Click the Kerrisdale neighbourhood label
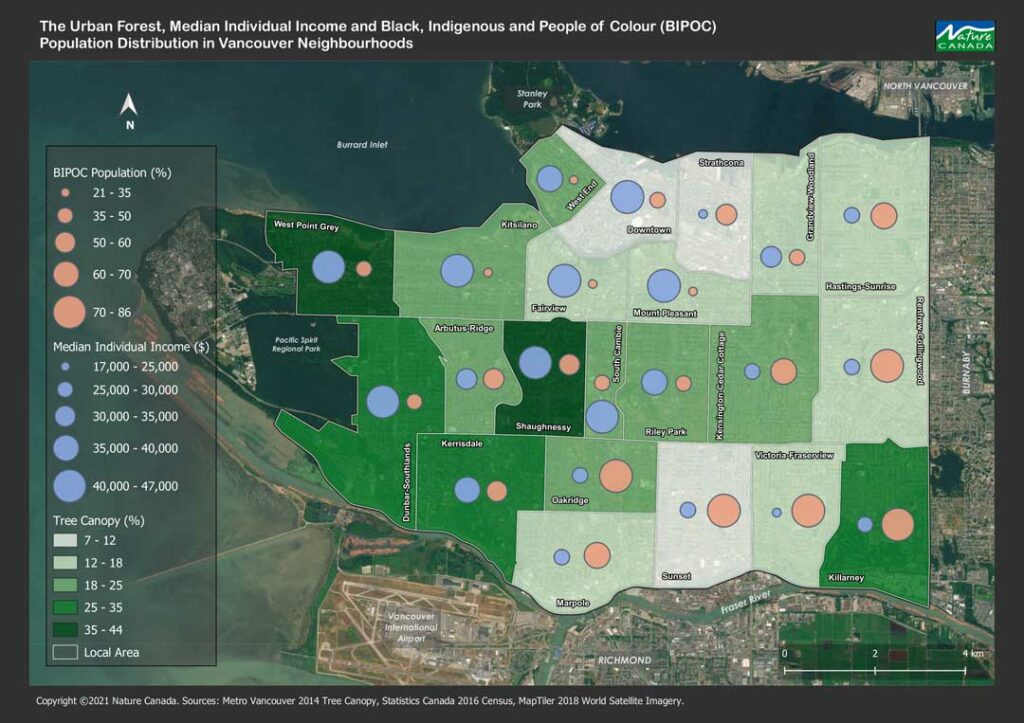The height and width of the screenshot is (723, 1024). [462, 443]
